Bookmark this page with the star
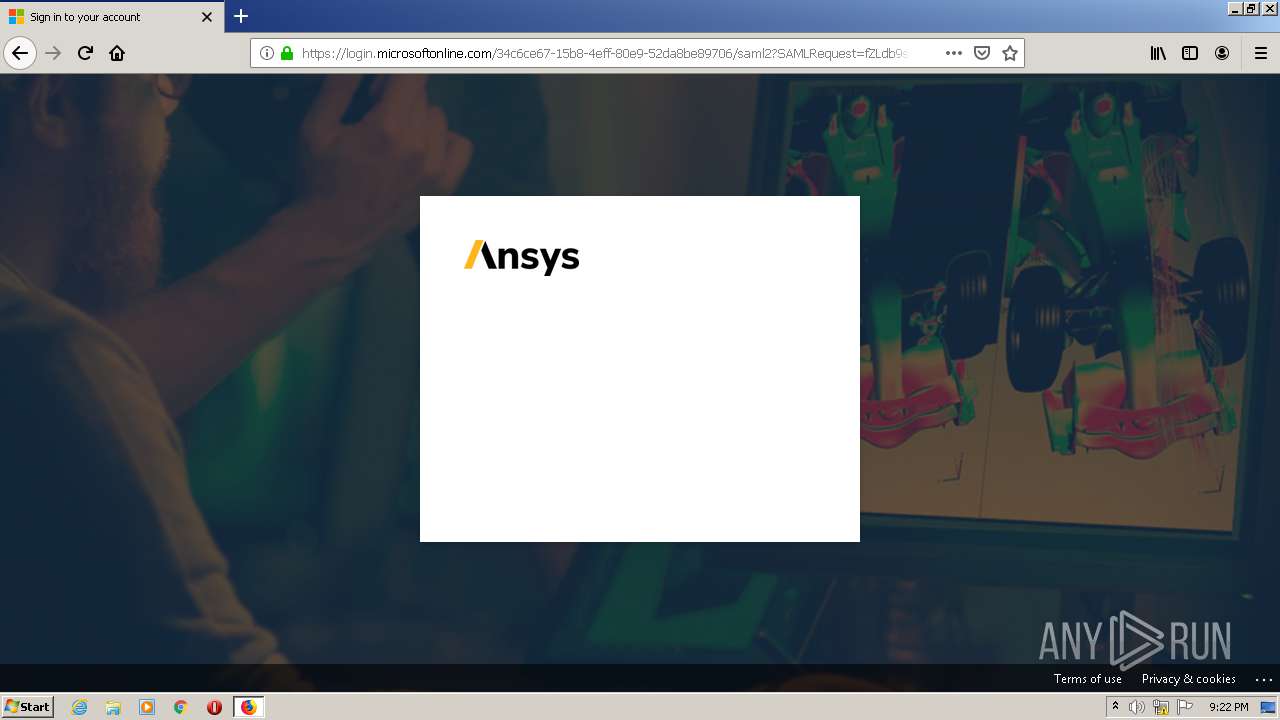This screenshot has height=720, width=1280. coord(1010,53)
